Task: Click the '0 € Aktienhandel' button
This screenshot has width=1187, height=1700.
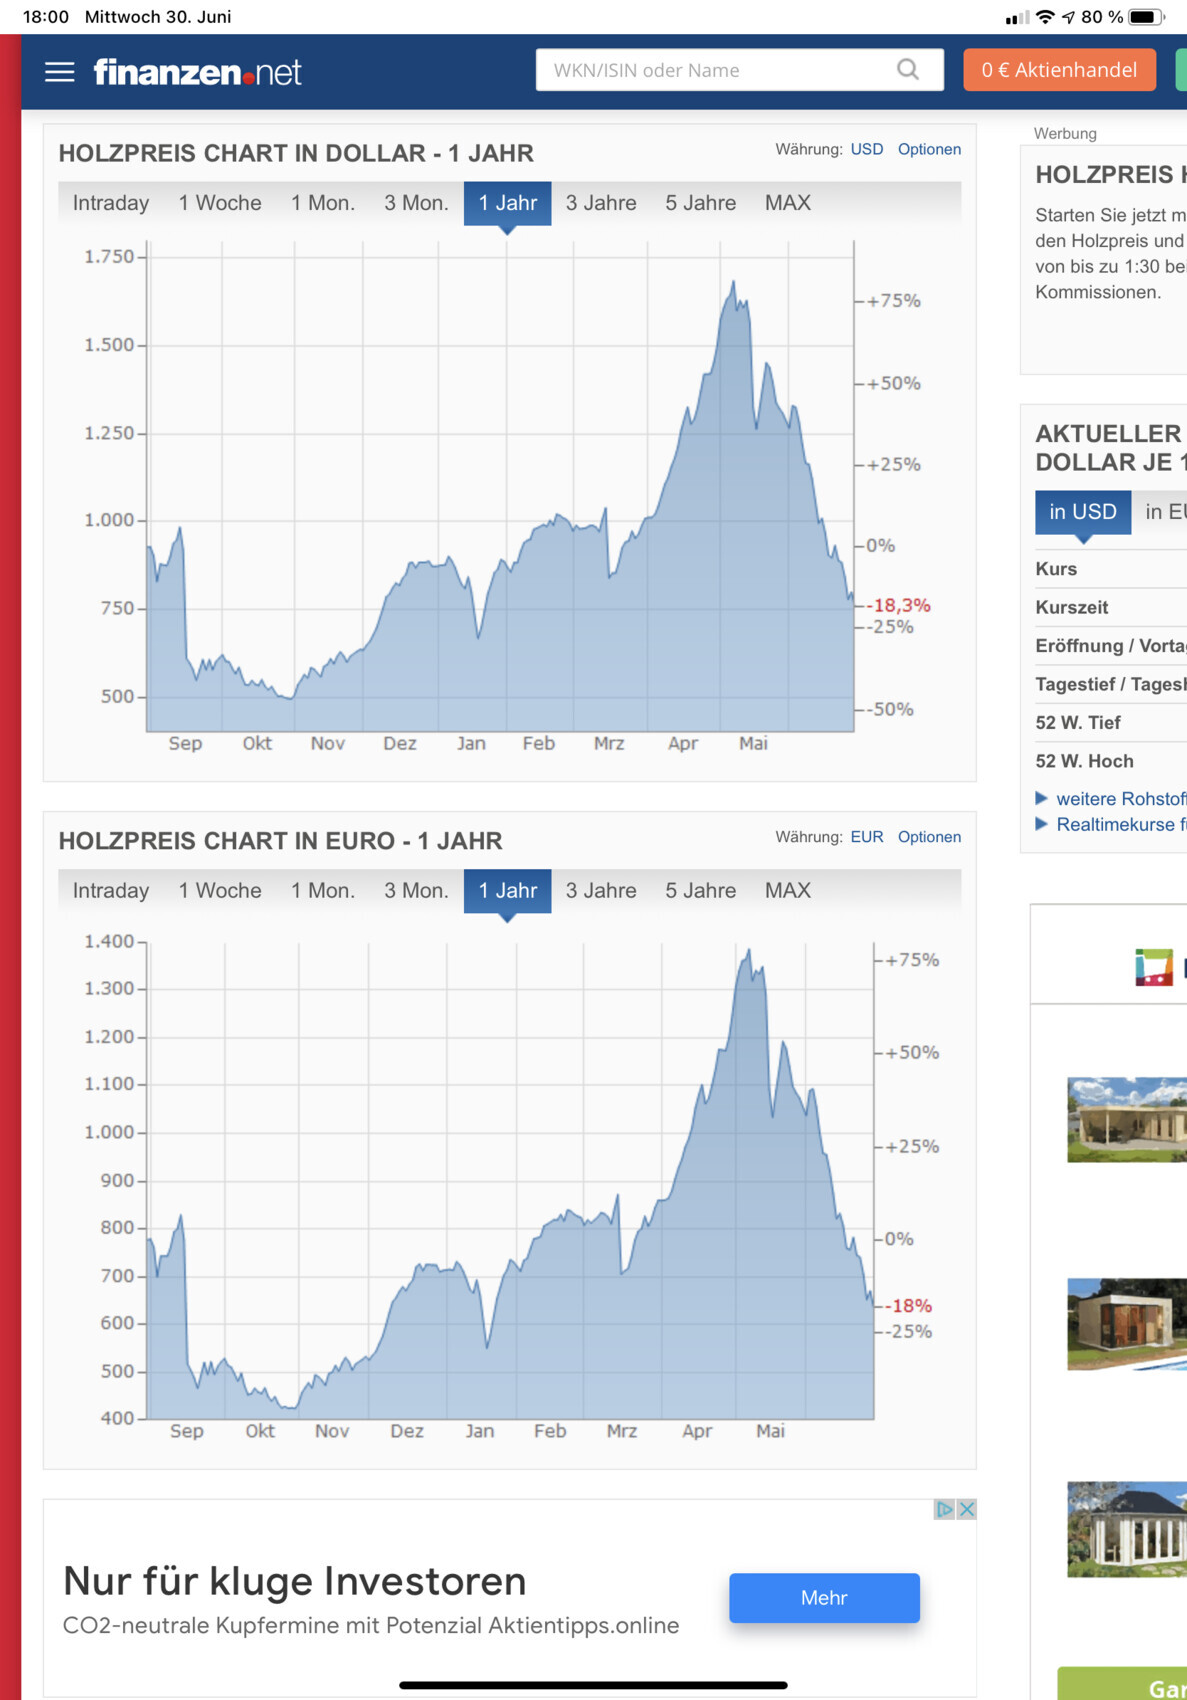Action: pyautogui.click(x=1058, y=70)
